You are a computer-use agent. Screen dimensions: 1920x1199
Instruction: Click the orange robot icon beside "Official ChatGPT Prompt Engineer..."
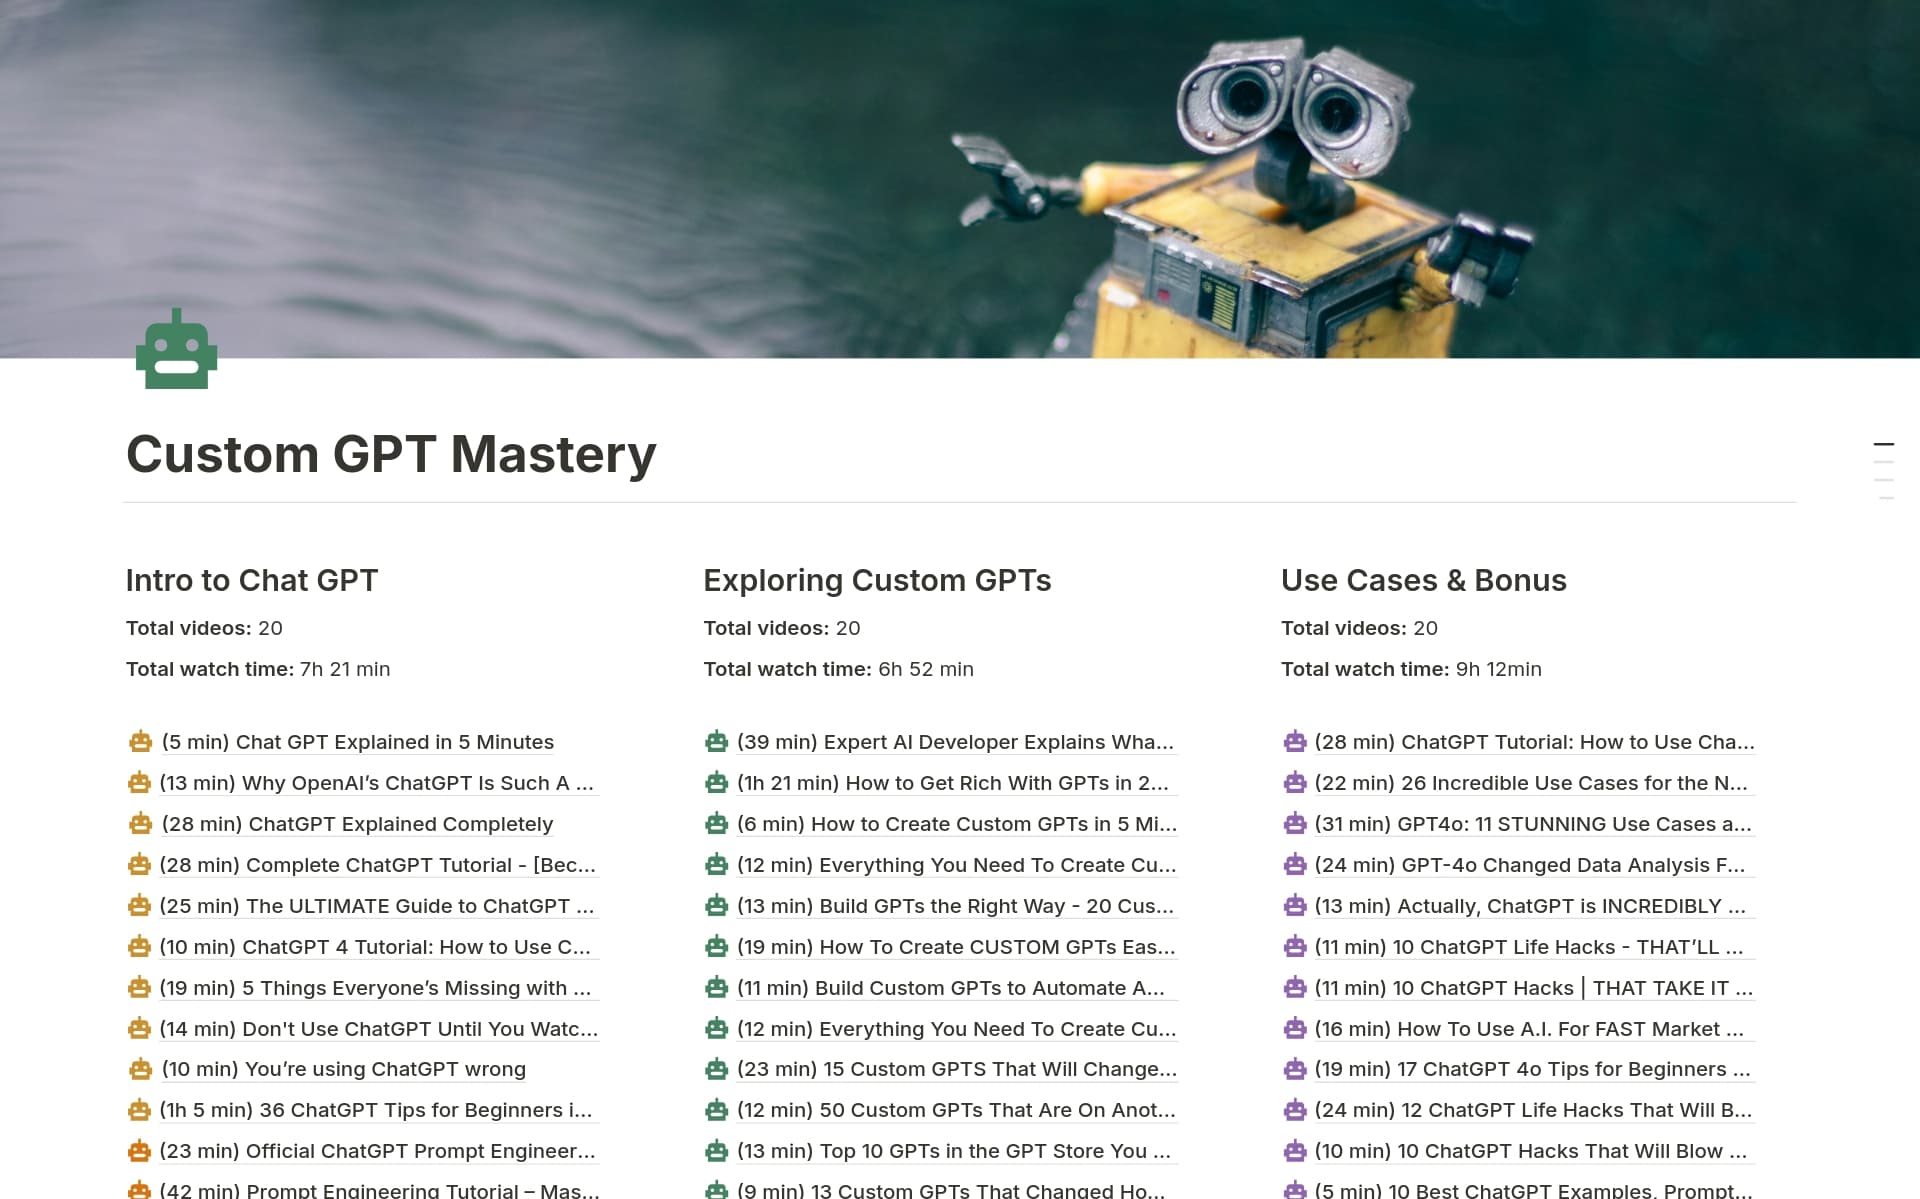click(x=139, y=1151)
